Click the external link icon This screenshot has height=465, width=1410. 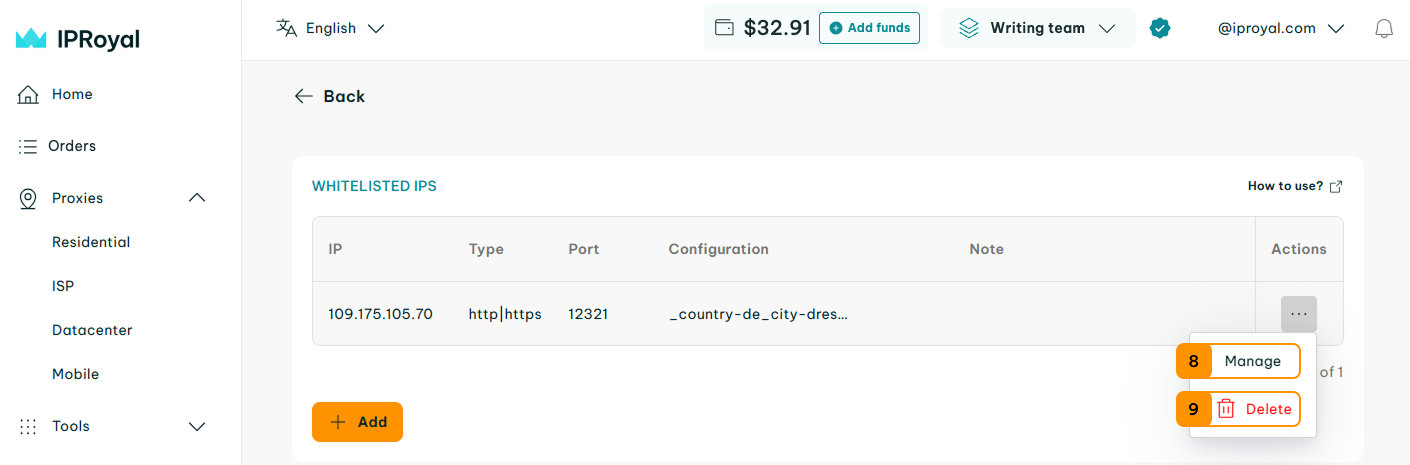click(1336, 186)
